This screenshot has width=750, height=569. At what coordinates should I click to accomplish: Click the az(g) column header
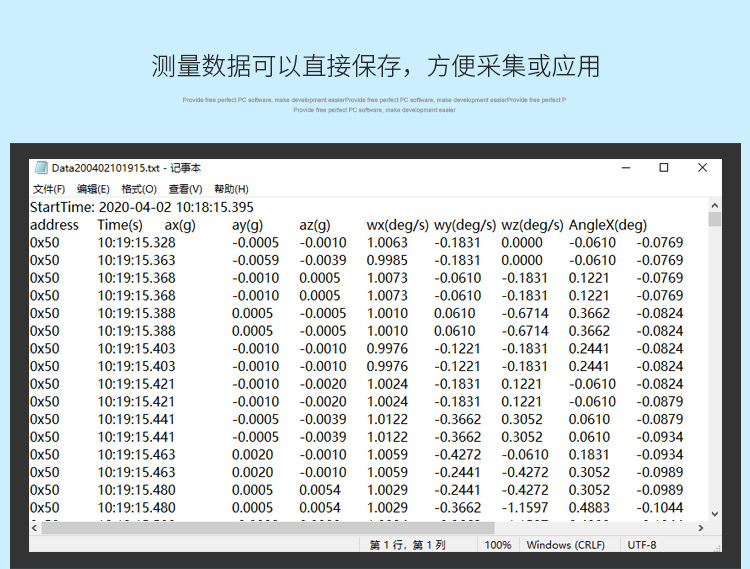(315, 225)
